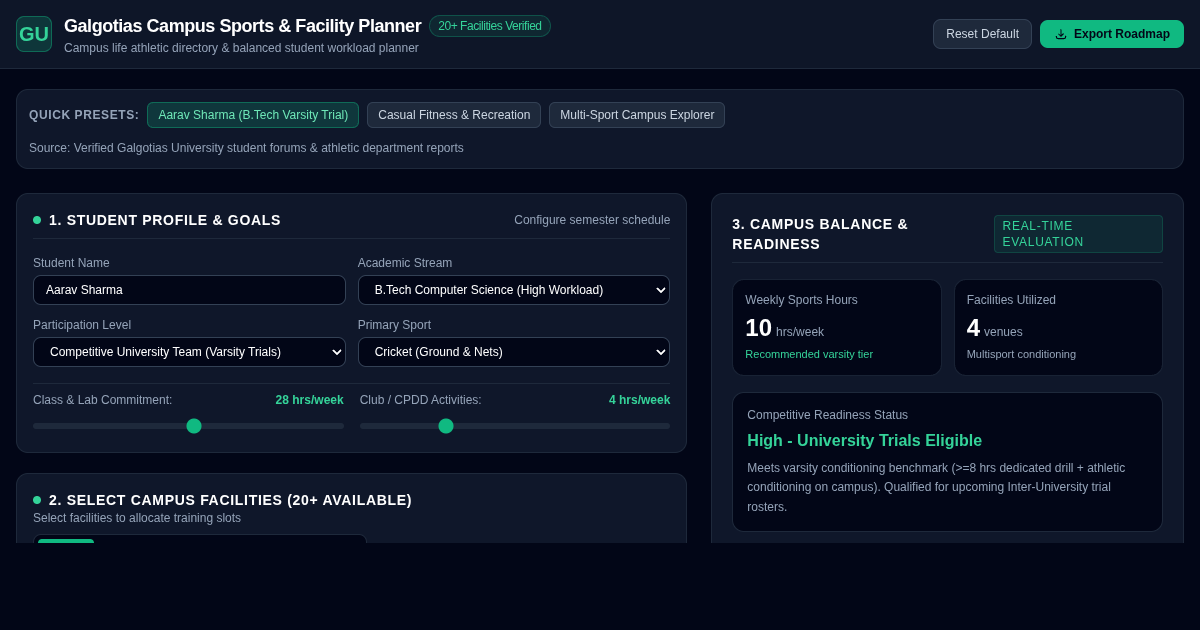
Task: Click the Weekly Sports Hours card
Action: pos(837,328)
